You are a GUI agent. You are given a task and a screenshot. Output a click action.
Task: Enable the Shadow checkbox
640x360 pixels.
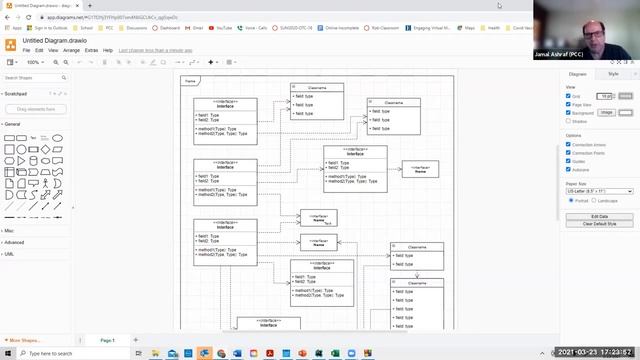click(x=568, y=121)
